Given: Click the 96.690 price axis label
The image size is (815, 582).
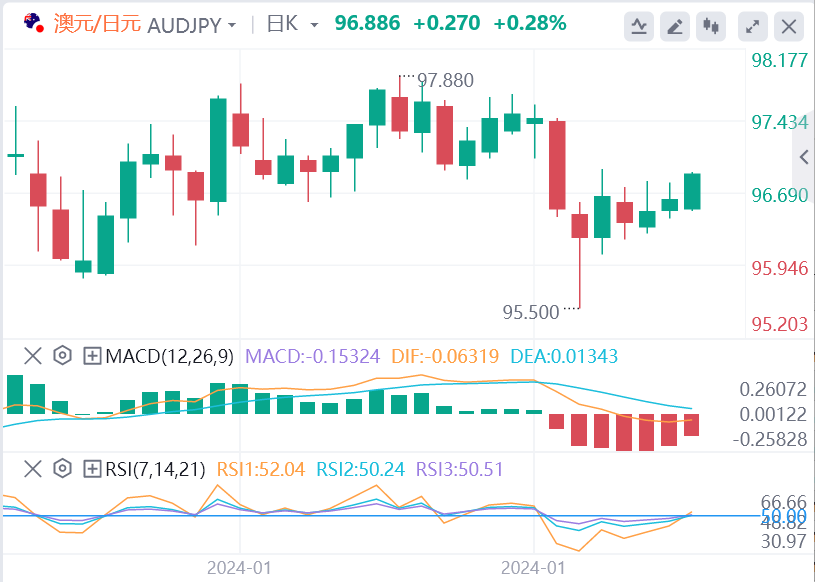Looking at the screenshot, I should click(780, 195).
